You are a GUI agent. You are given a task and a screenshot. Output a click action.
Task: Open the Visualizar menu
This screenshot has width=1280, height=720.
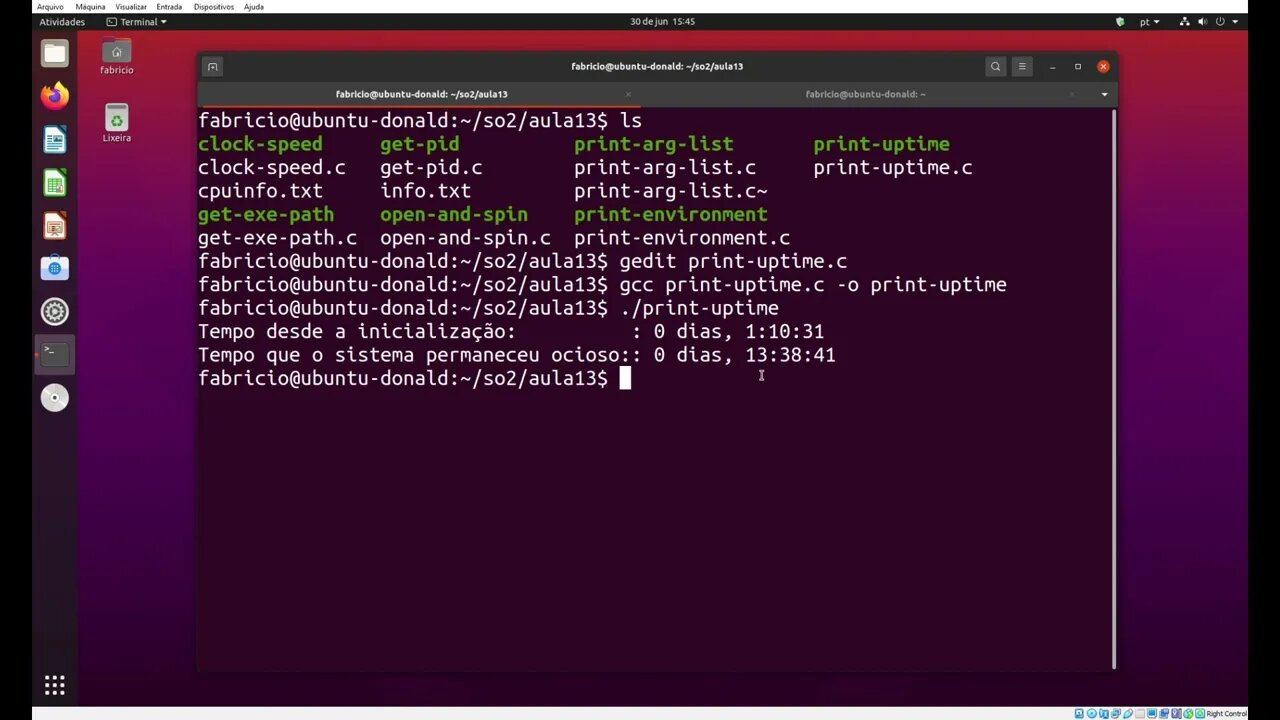tap(131, 7)
